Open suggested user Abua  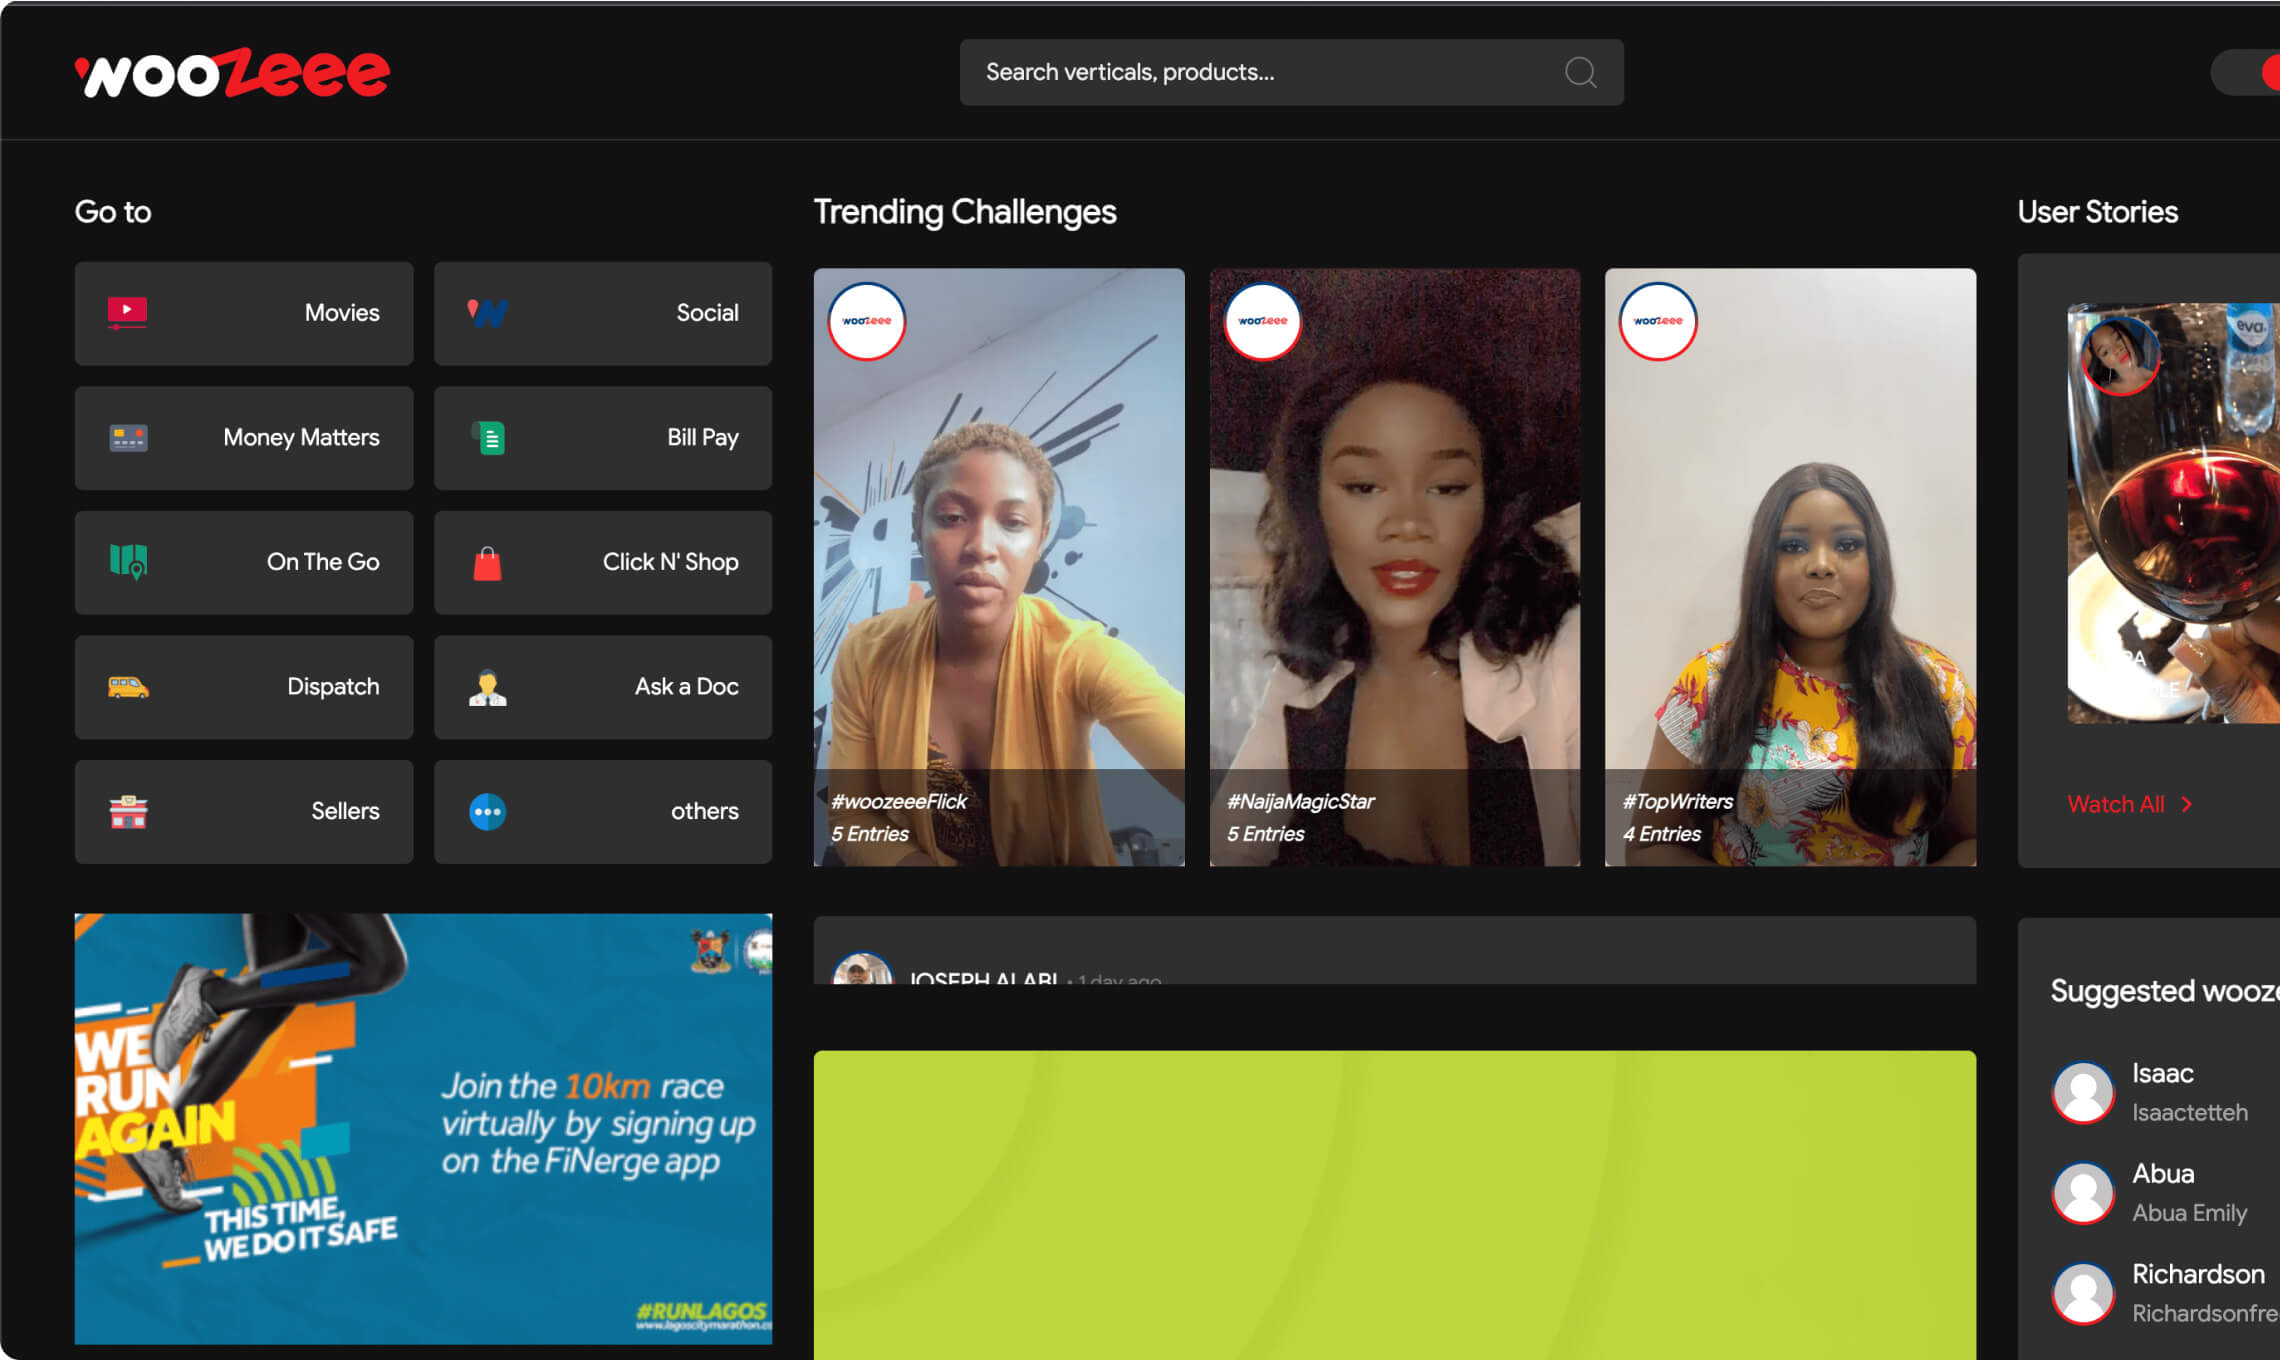point(2163,1173)
